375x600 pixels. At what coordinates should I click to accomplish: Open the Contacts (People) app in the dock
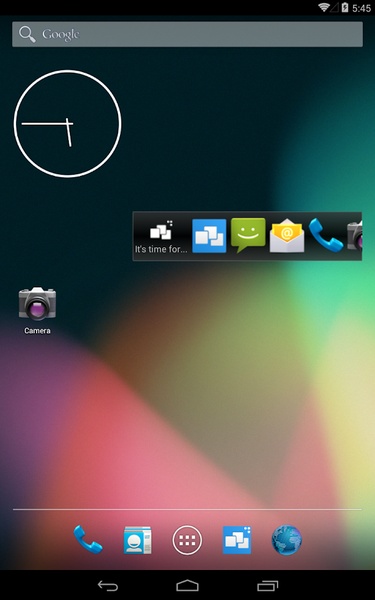tap(137, 540)
